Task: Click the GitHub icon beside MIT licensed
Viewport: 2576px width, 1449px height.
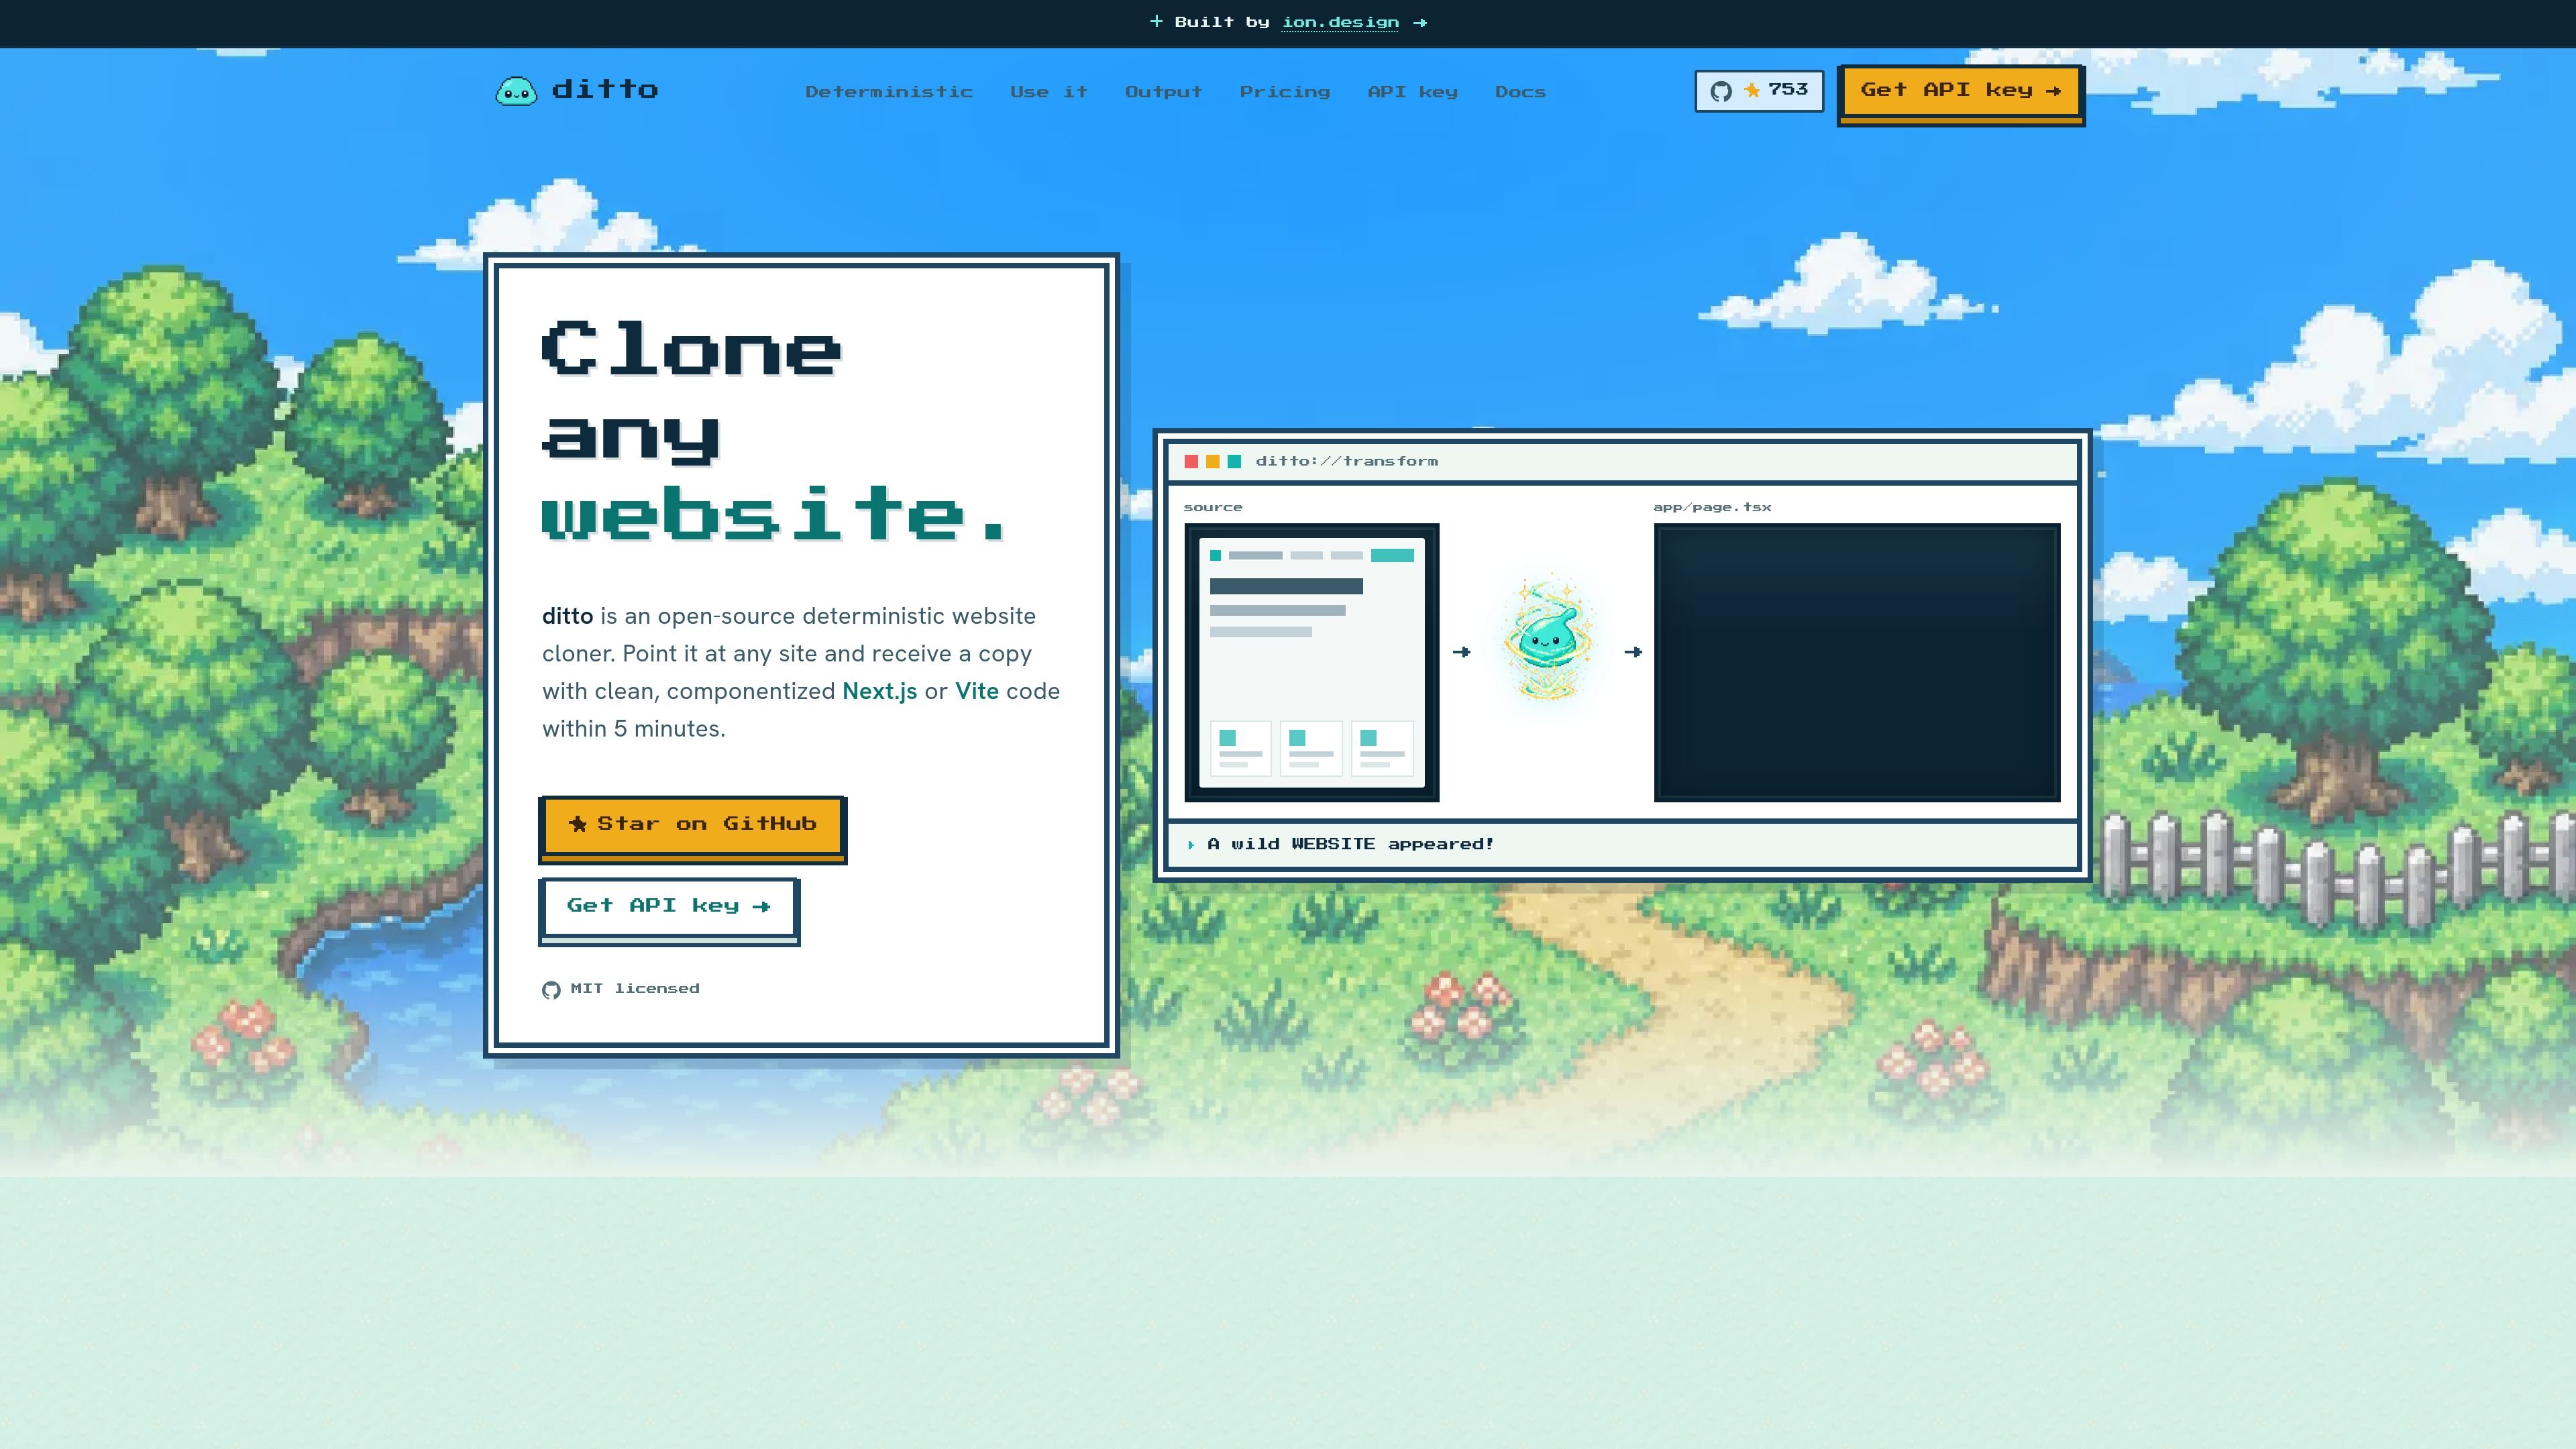Action: pos(551,990)
